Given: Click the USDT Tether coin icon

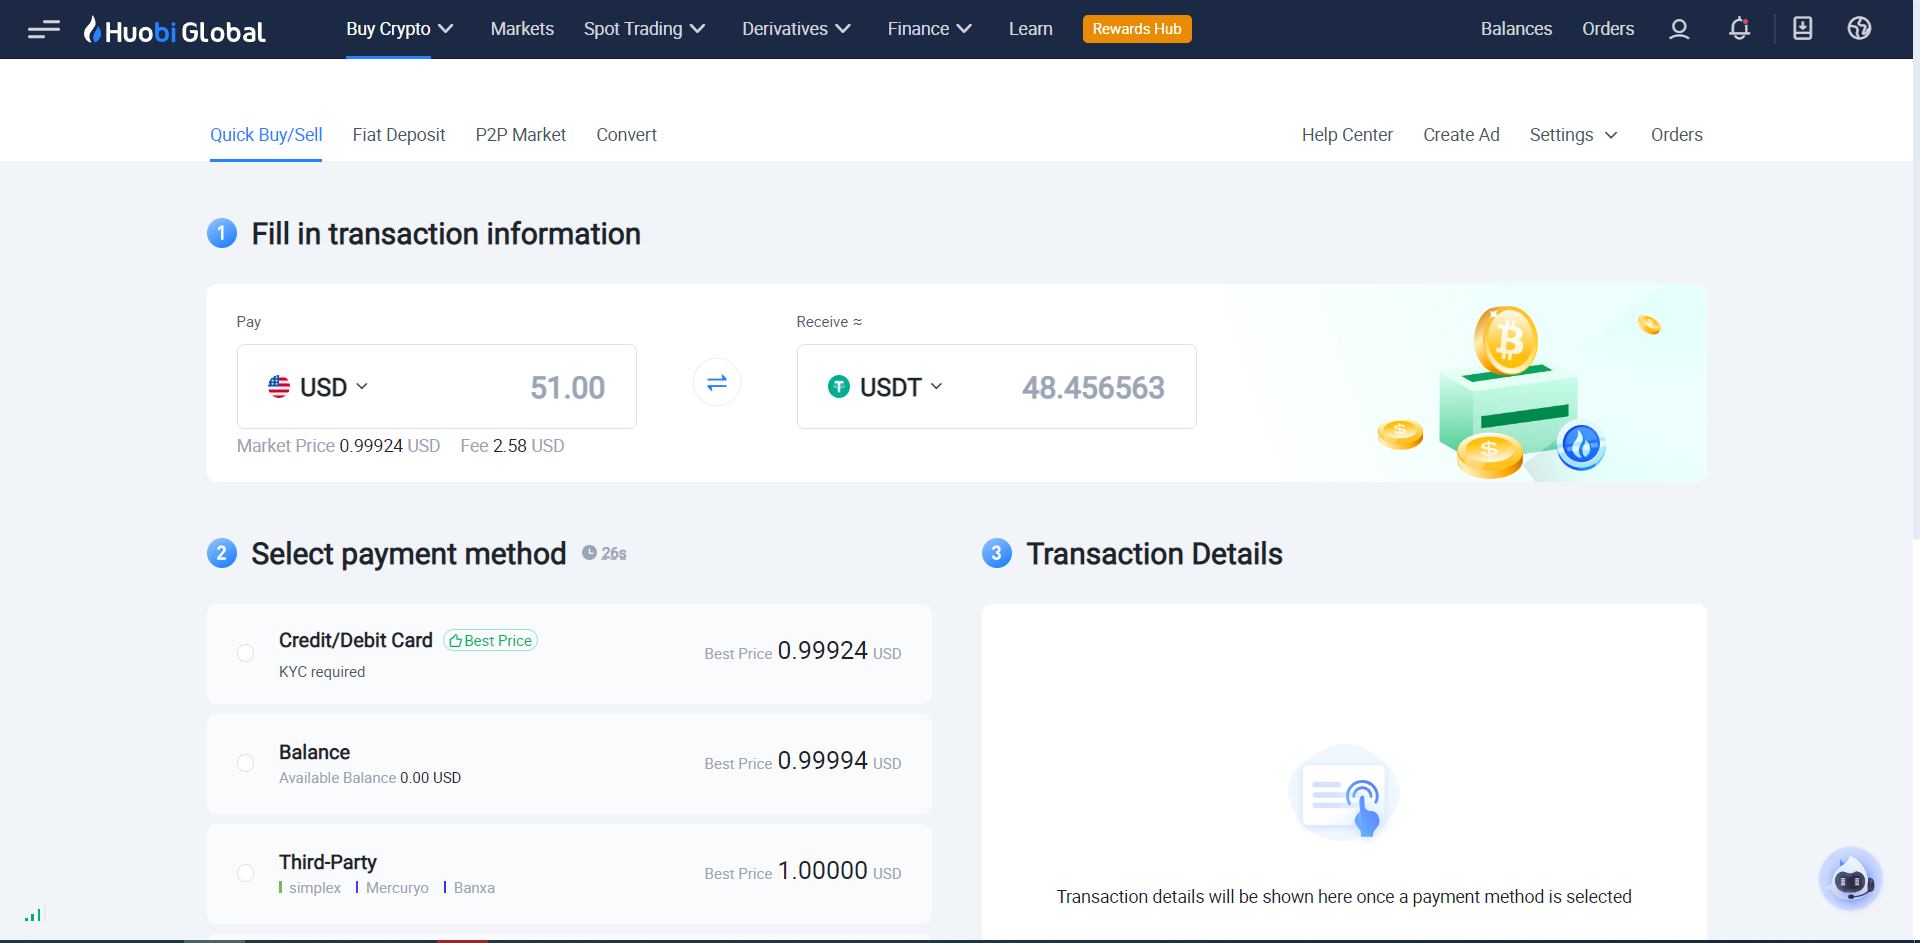Looking at the screenshot, I should pos(839,387).
